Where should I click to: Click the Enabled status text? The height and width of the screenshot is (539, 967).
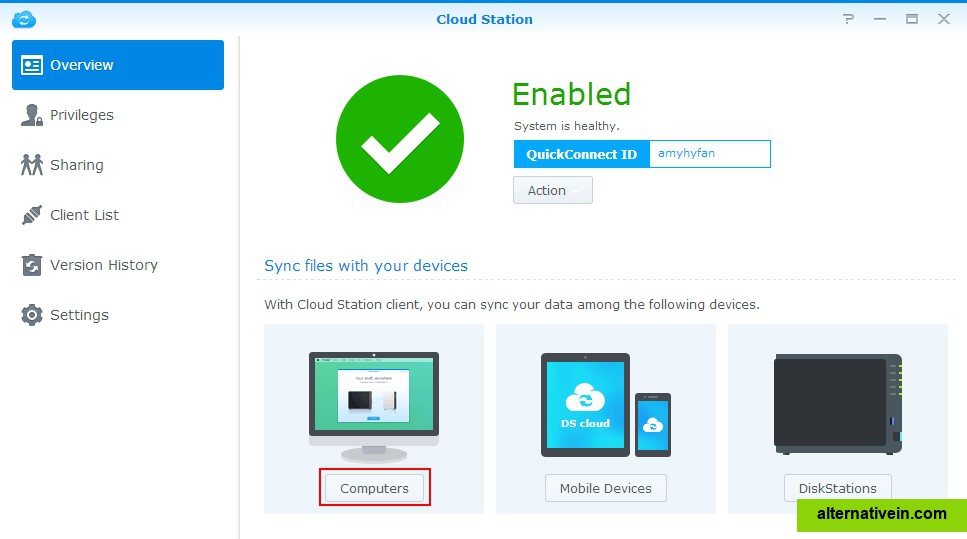[x=572, y=94]
